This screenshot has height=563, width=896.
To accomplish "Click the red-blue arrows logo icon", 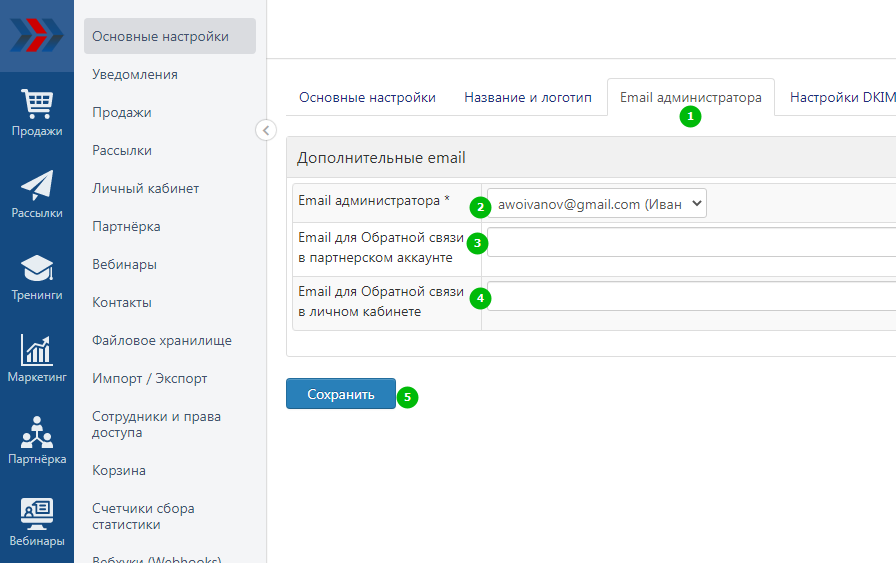I will 36,35.
